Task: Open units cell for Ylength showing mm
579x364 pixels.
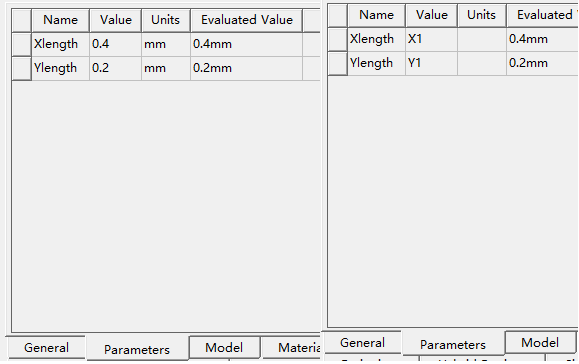Action: point(166,68)
